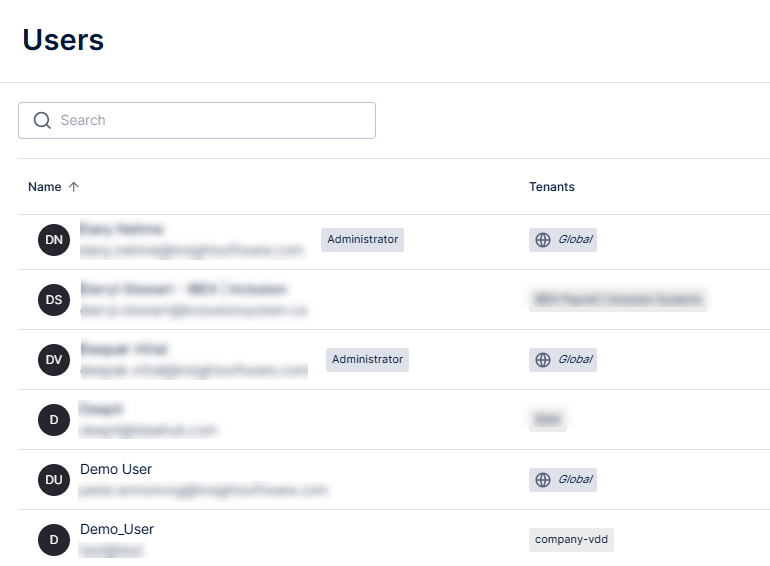This screenshot has height=566, width=770.
Task: Click the Tenants column header
Action: coord(552,187)
